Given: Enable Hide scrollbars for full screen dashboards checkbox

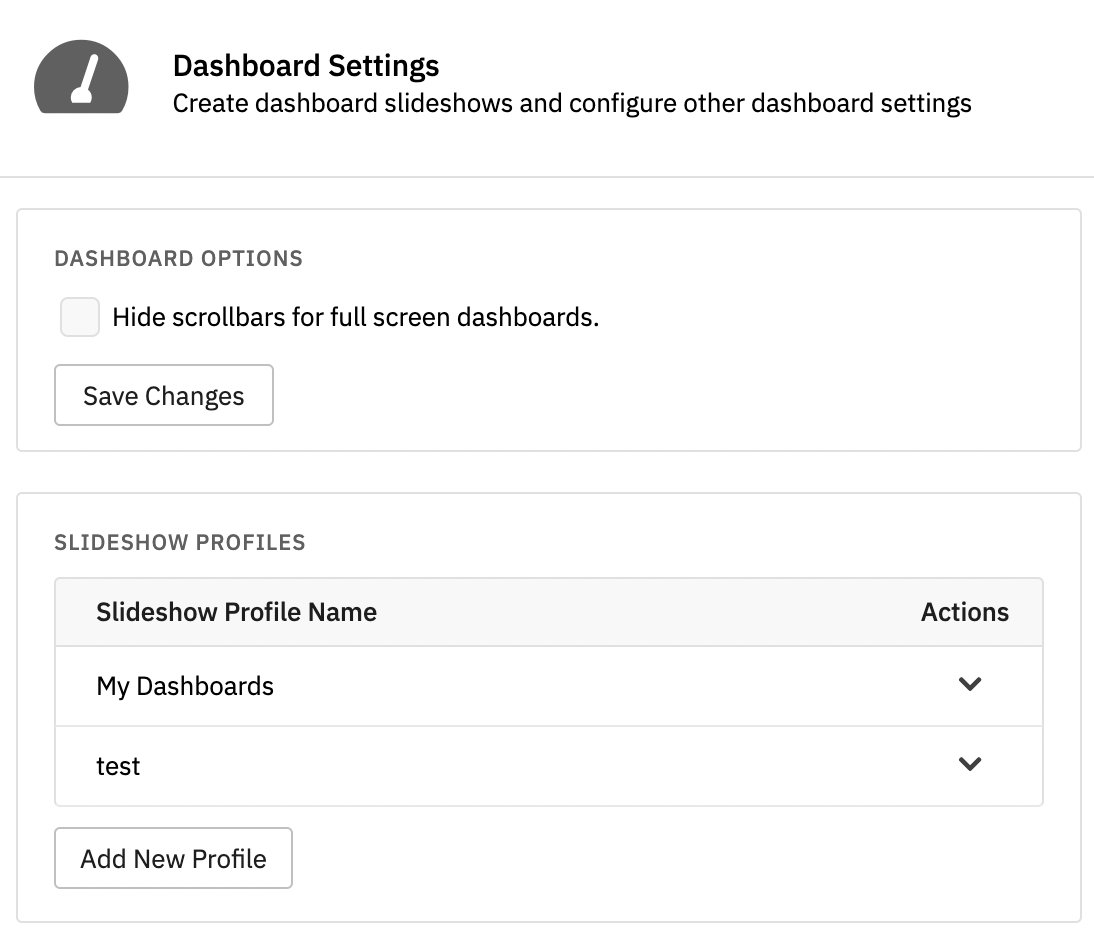Looking at the screenshot, I should [x=80, y=317].
